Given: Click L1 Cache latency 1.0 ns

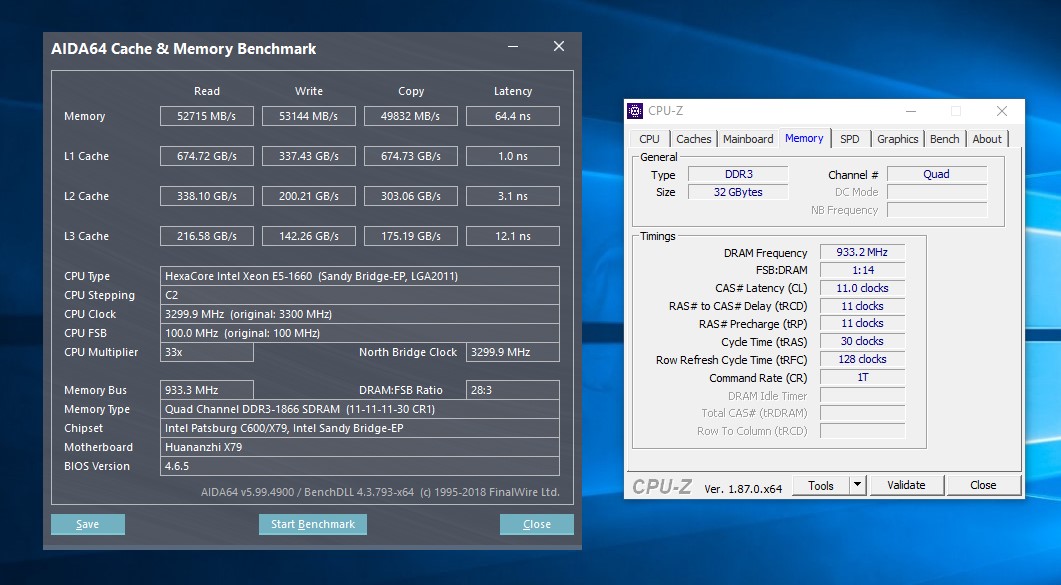Looking at the screenshot, I should 513,156.
